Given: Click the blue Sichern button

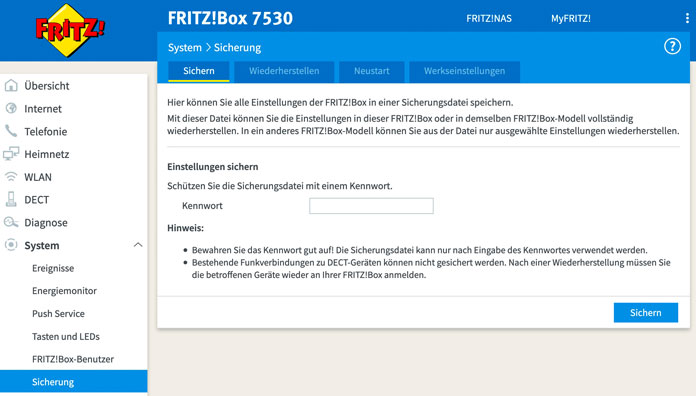Looking at the screenshot, I should pos(646,313).
